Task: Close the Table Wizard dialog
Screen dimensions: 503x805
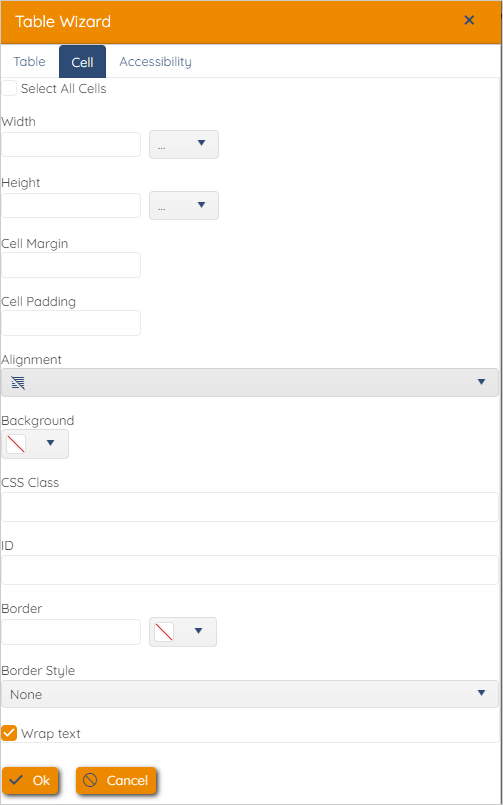Action: (469, 20)
